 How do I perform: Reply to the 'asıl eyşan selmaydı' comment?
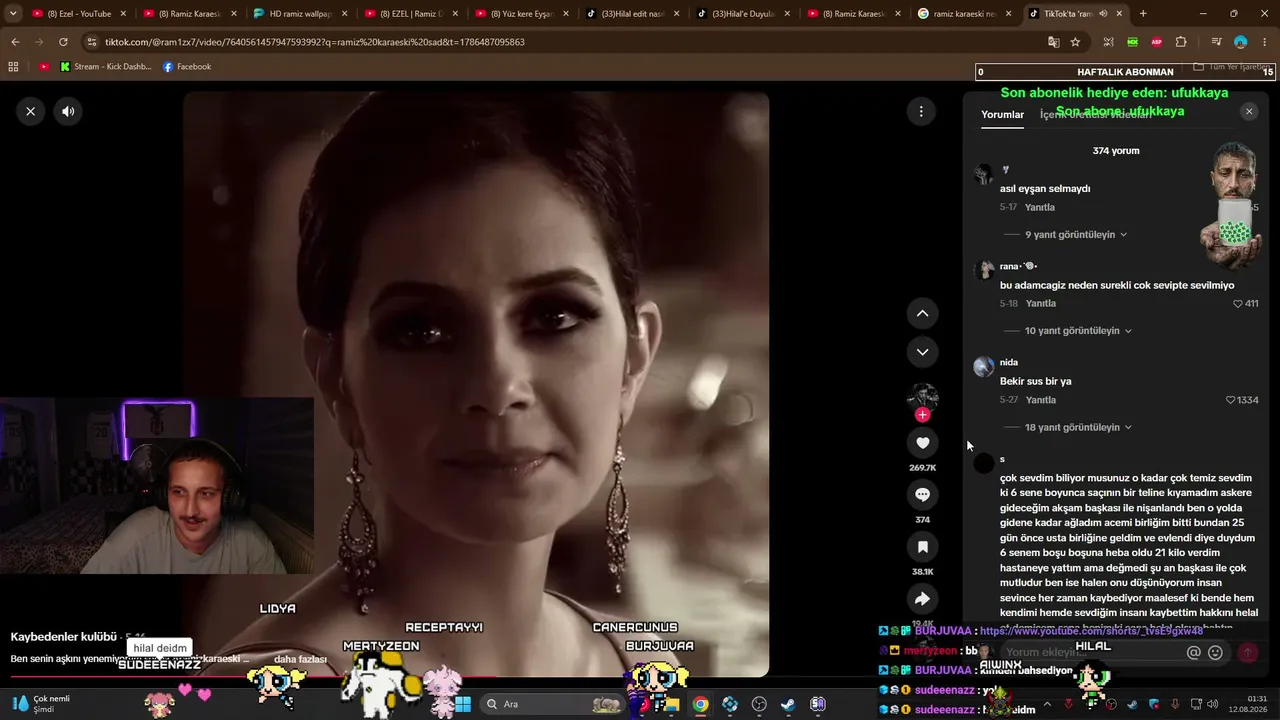point(1040,208)
